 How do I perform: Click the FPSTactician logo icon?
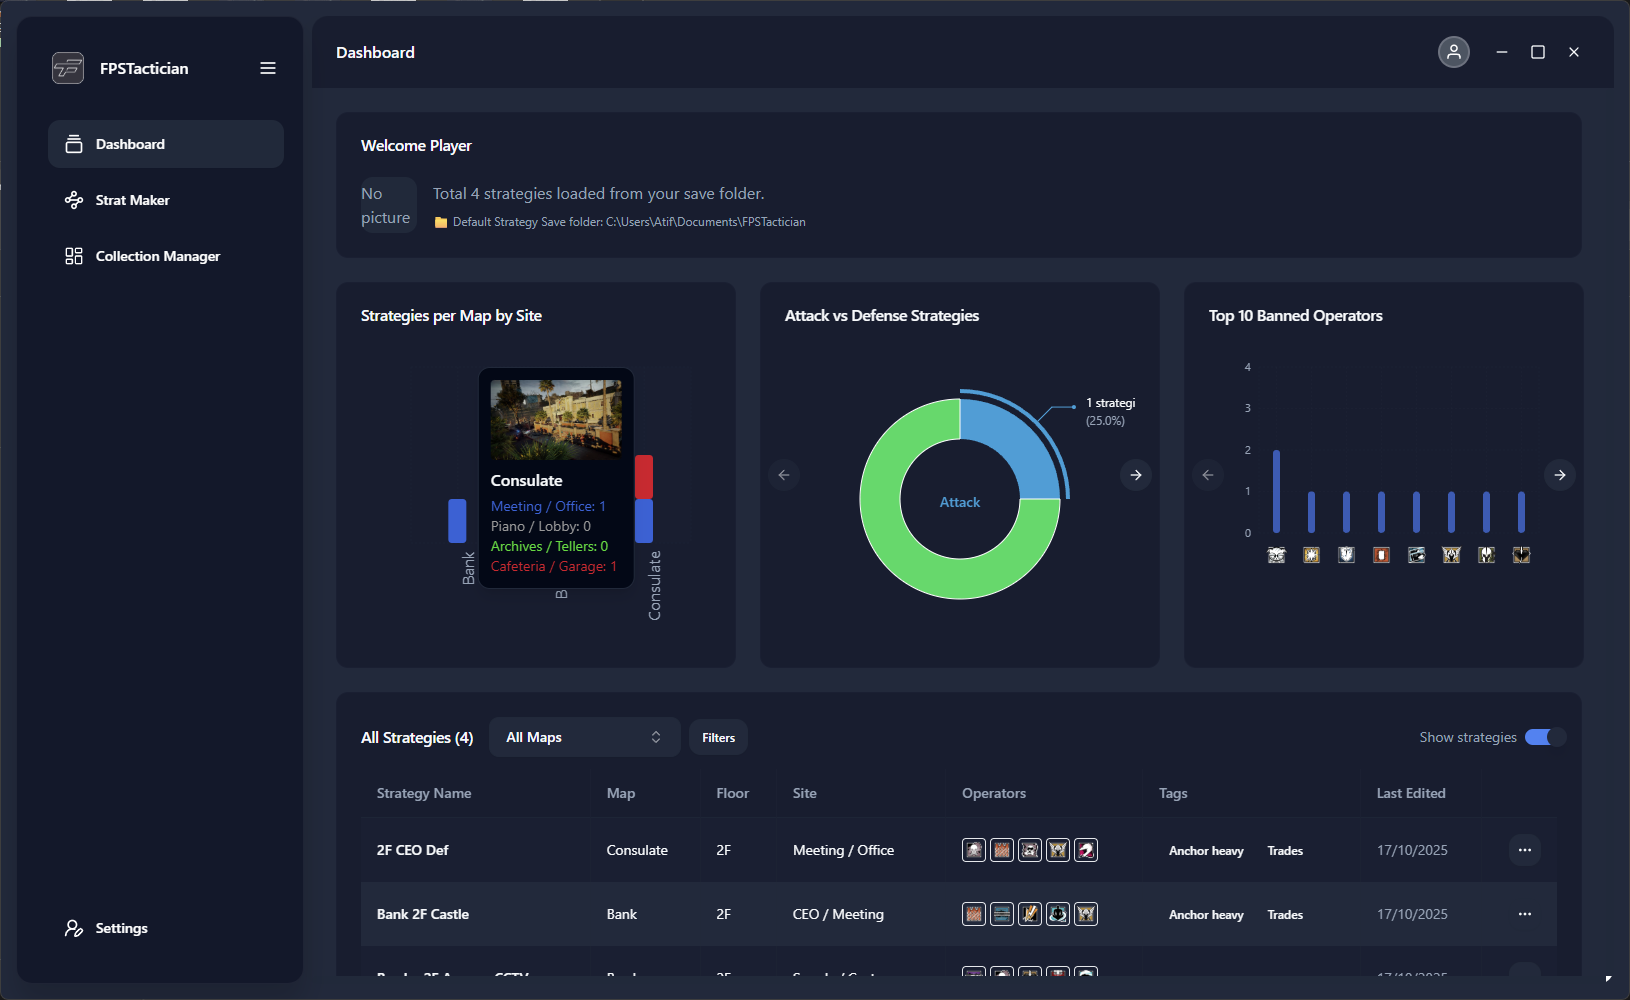click(x=68, y=68)
